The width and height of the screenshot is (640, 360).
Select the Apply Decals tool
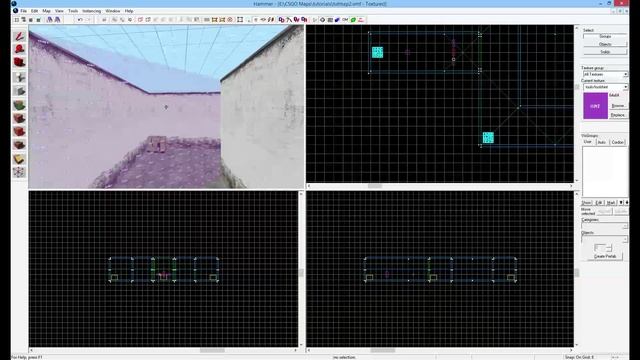(x=19, y=131)
